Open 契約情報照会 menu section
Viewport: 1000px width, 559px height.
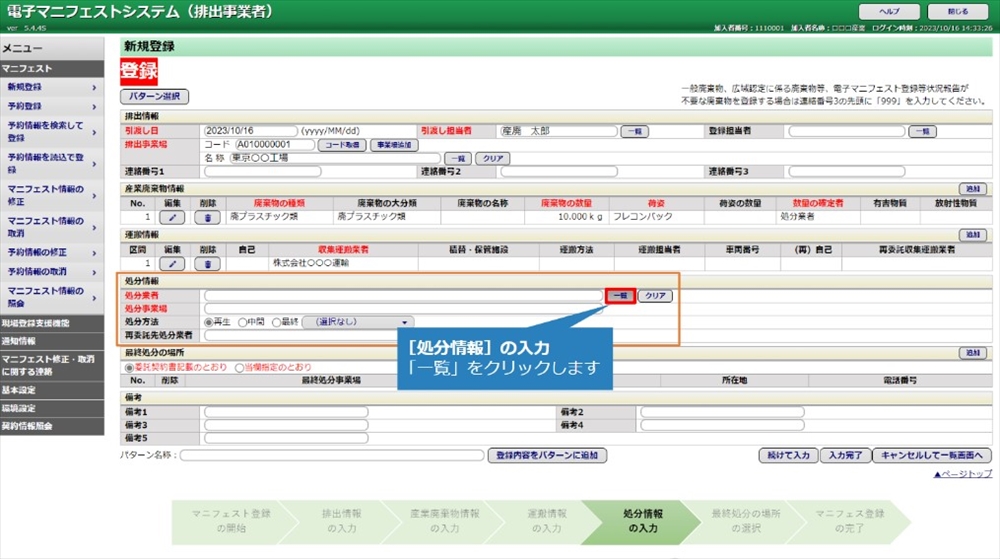[x=52, y=426]
